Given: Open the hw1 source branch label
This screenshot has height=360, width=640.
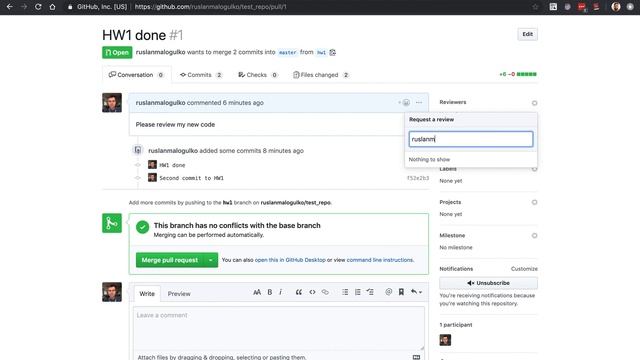Looking at the screenshot, I should (321, 52).
